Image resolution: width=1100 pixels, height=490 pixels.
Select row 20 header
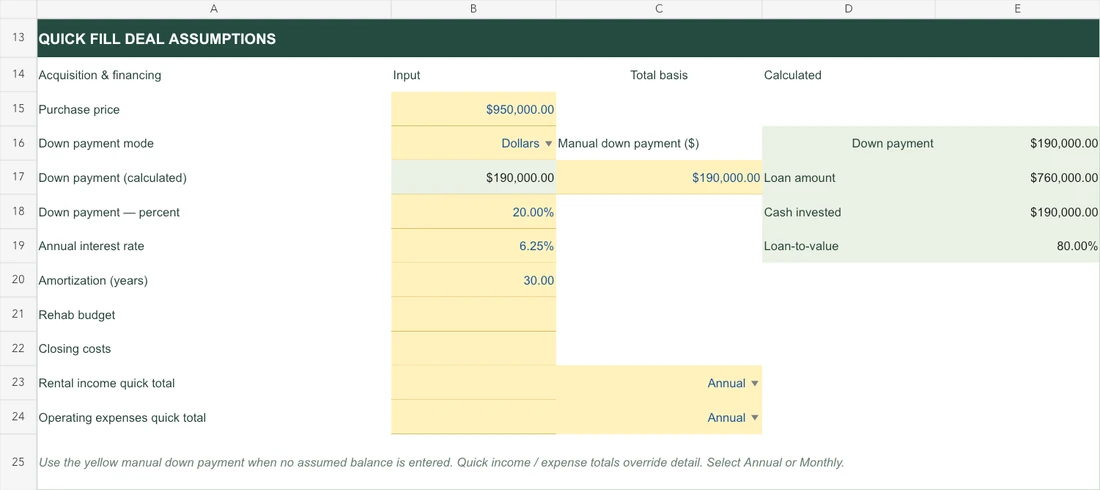click(18, 281)
